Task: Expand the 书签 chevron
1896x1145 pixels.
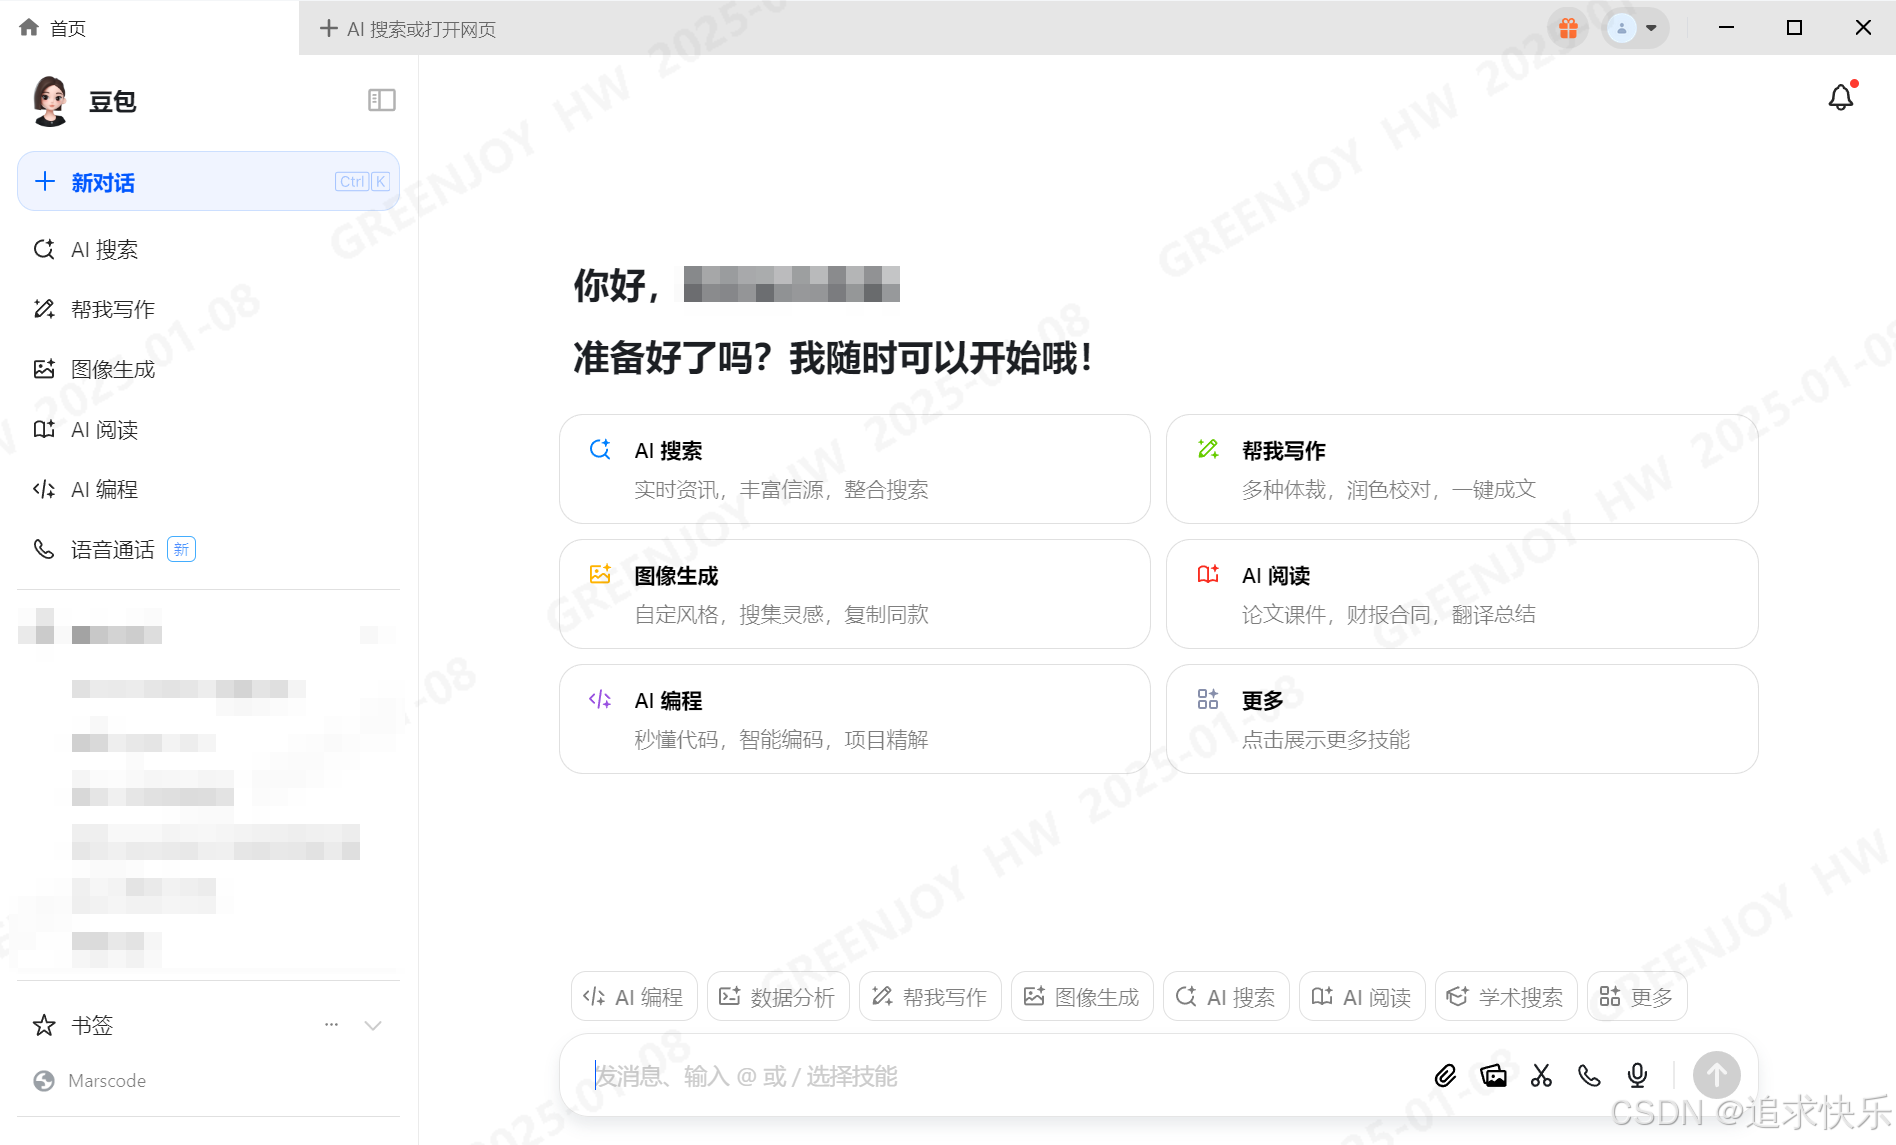Action: (373, 1025)
